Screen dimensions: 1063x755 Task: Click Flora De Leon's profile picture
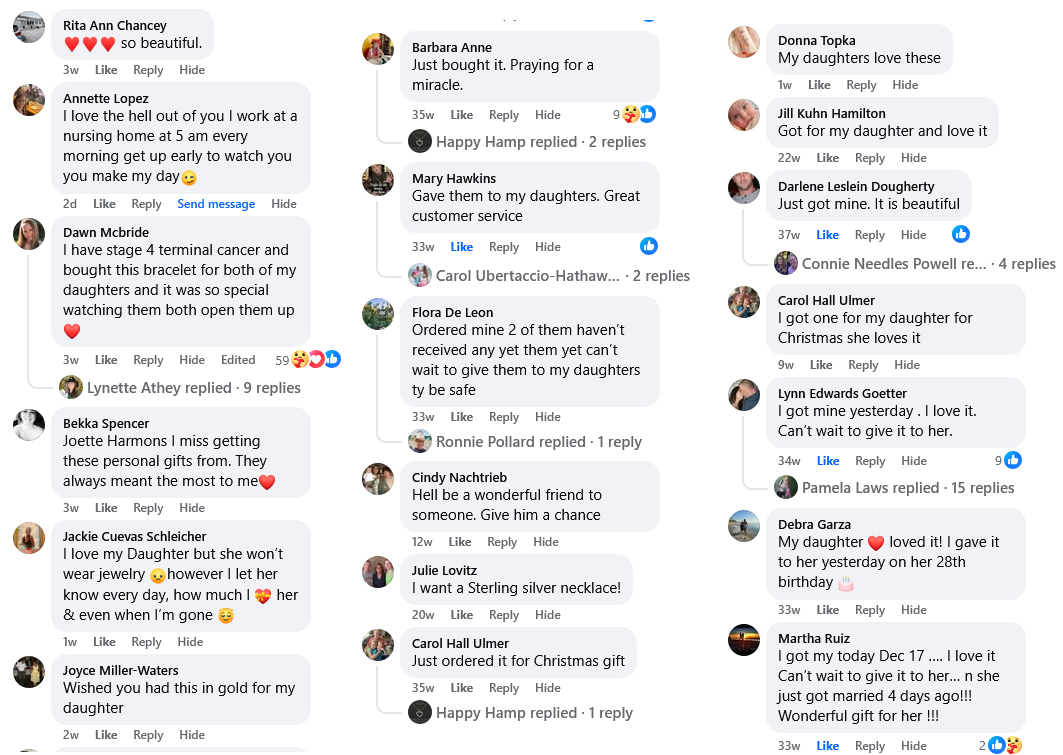pyautogui.click(x=378, y=314)
